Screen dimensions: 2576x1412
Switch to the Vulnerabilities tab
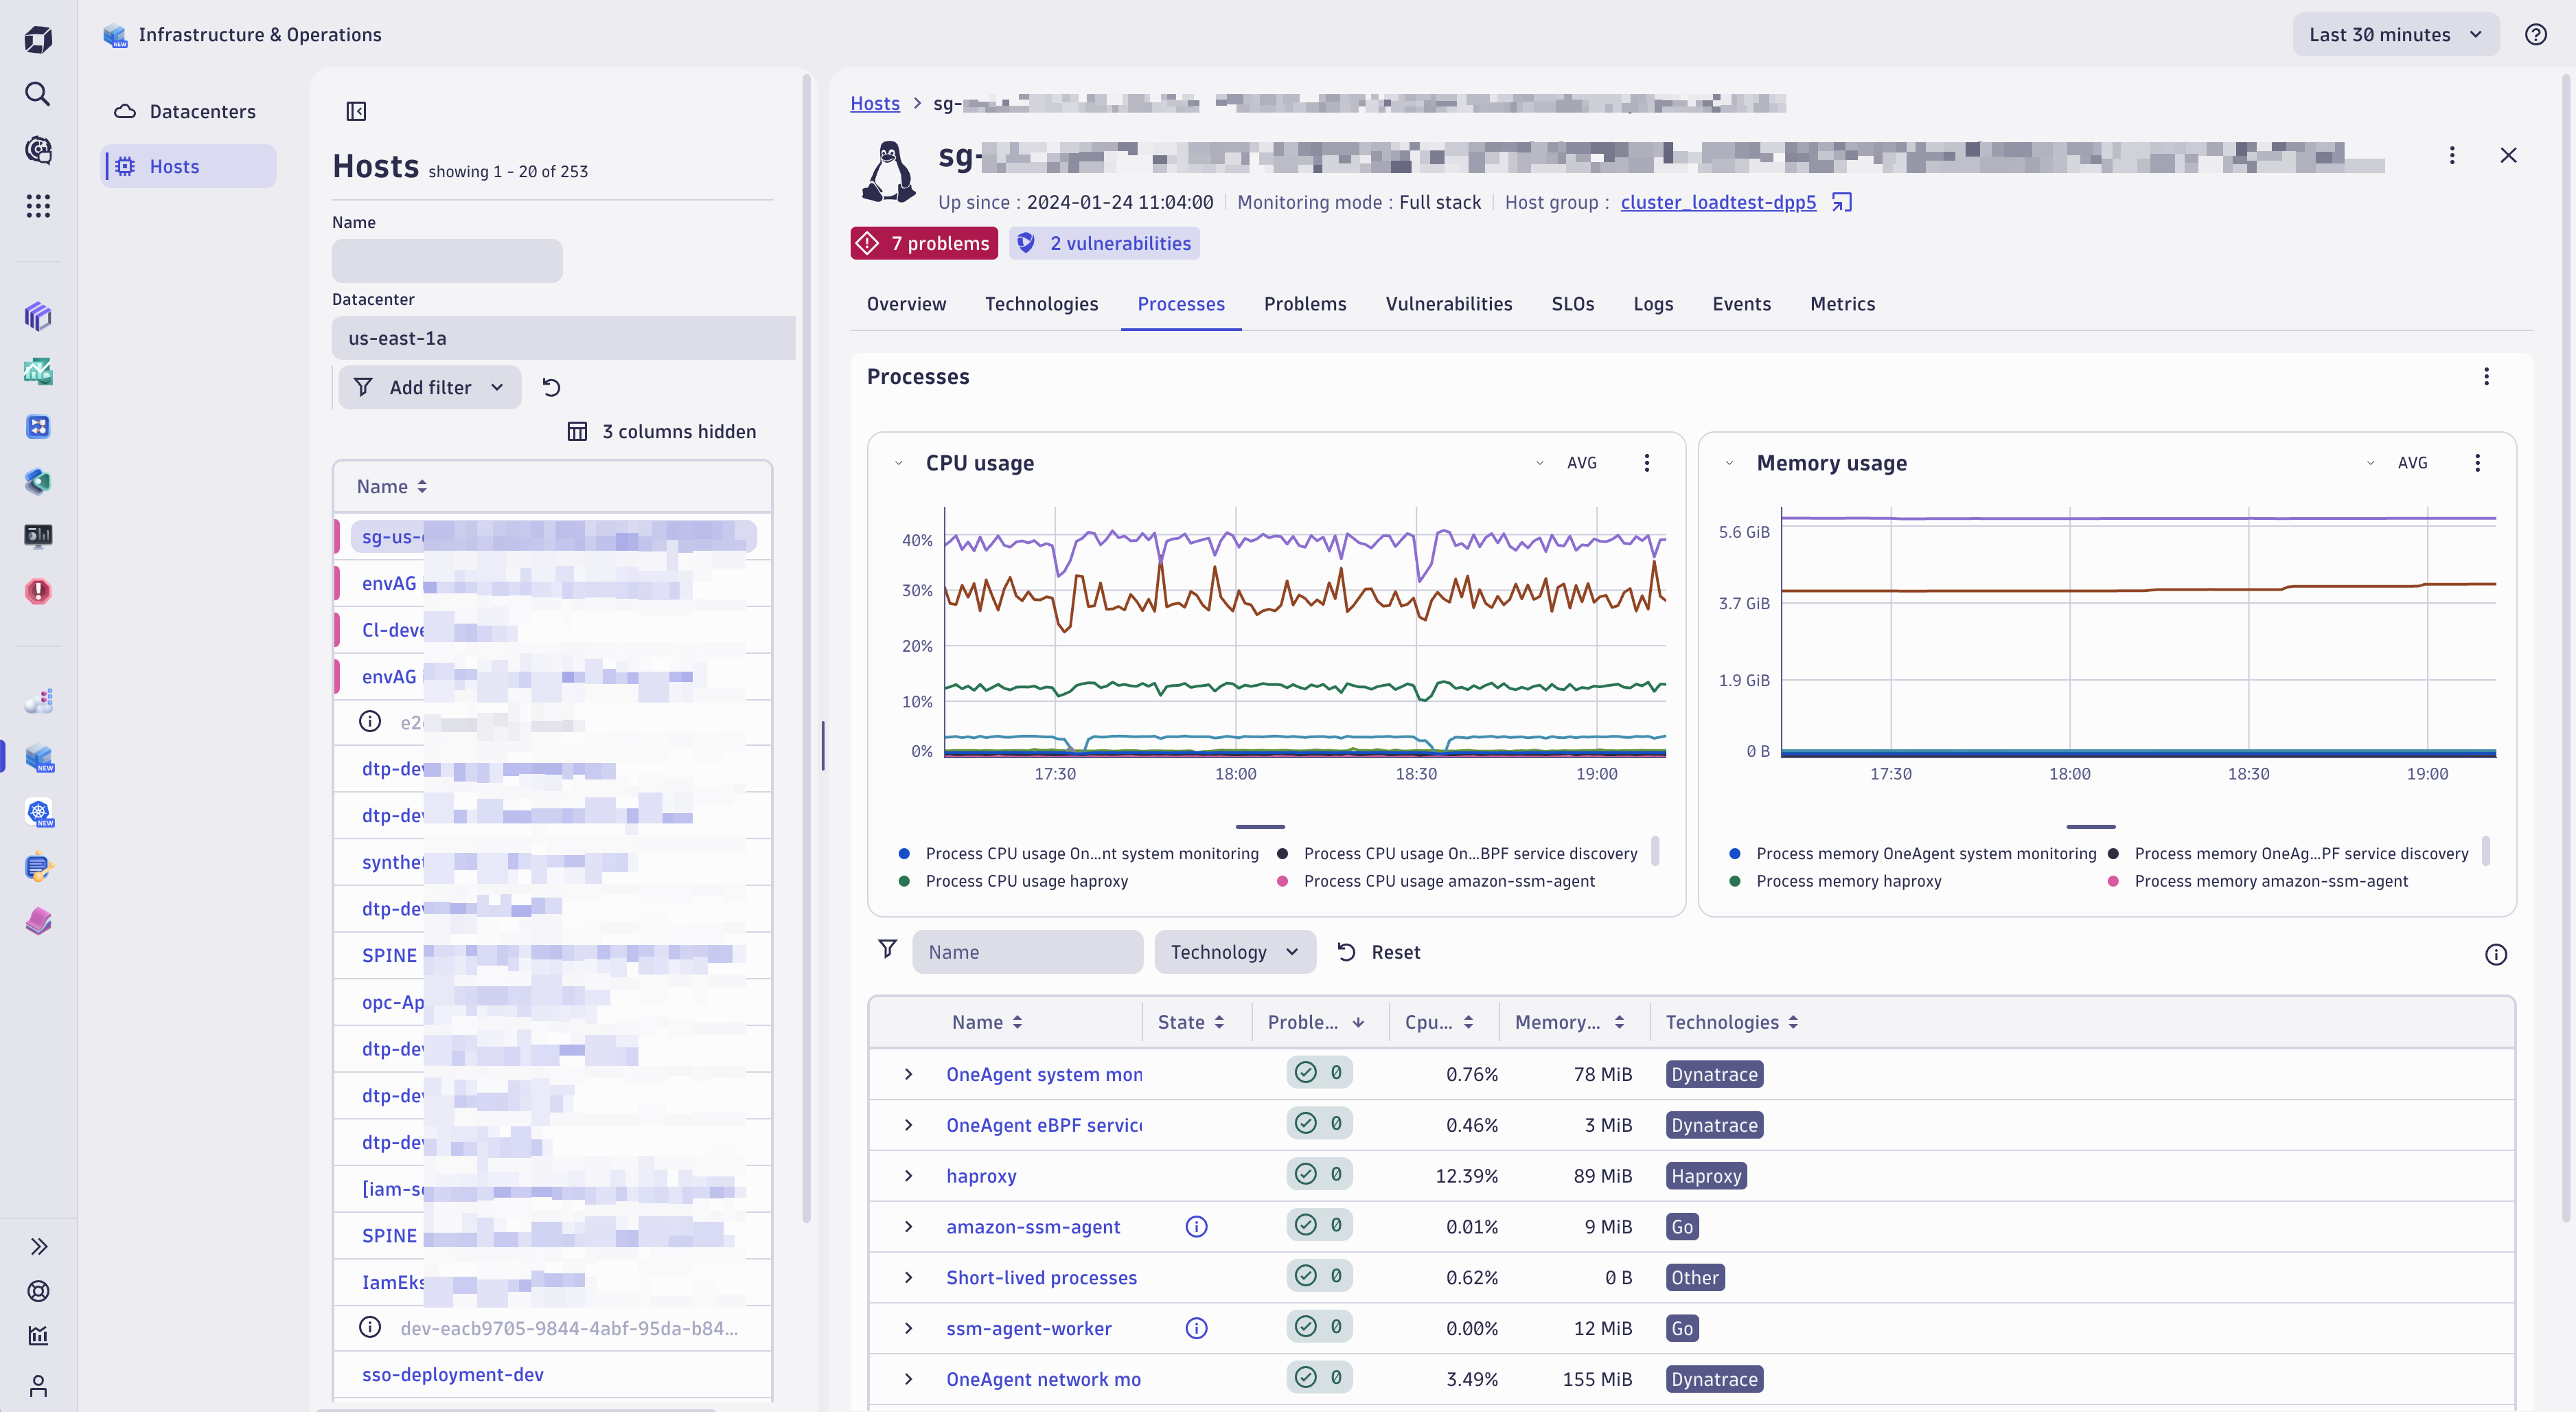[x=1449, y=304]
